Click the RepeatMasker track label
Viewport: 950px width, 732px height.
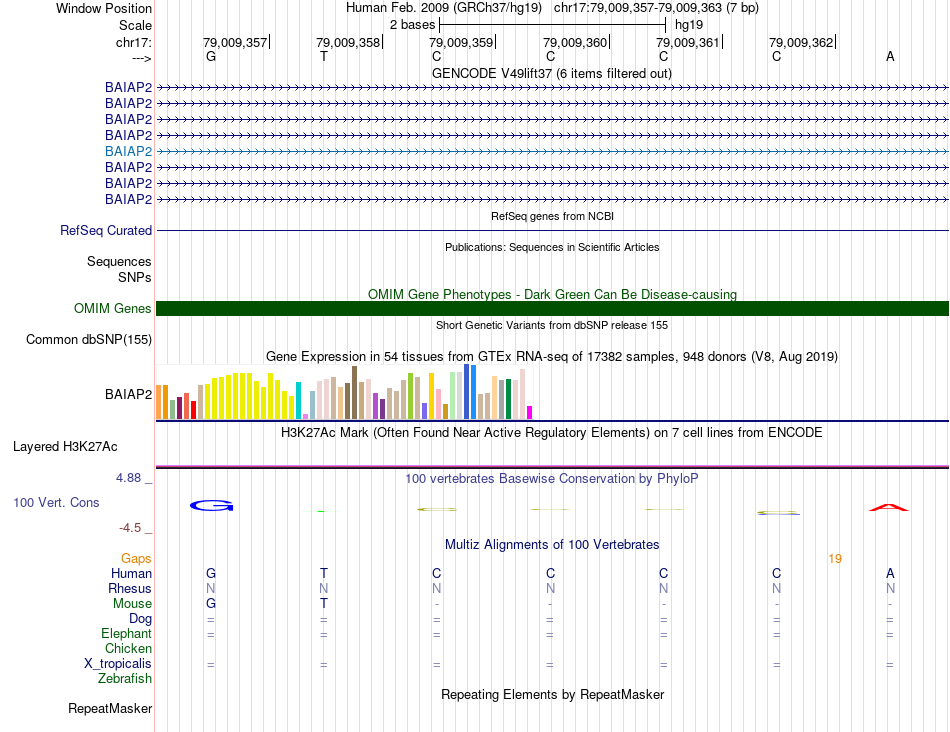coord(110,708)
